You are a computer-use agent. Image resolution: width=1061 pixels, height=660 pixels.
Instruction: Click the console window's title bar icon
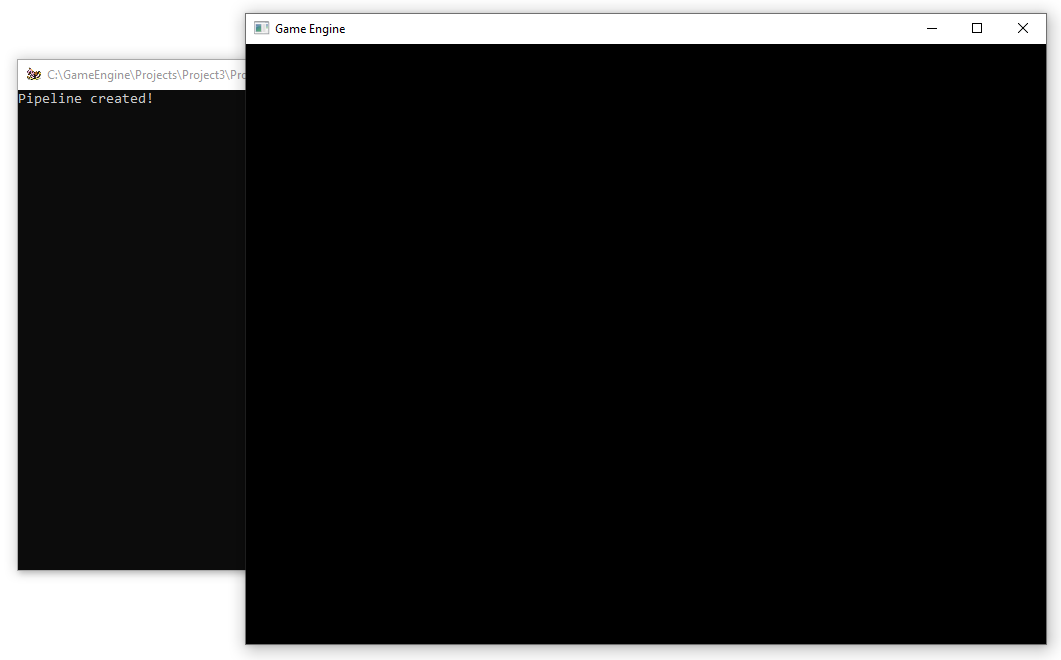point(33,74)
